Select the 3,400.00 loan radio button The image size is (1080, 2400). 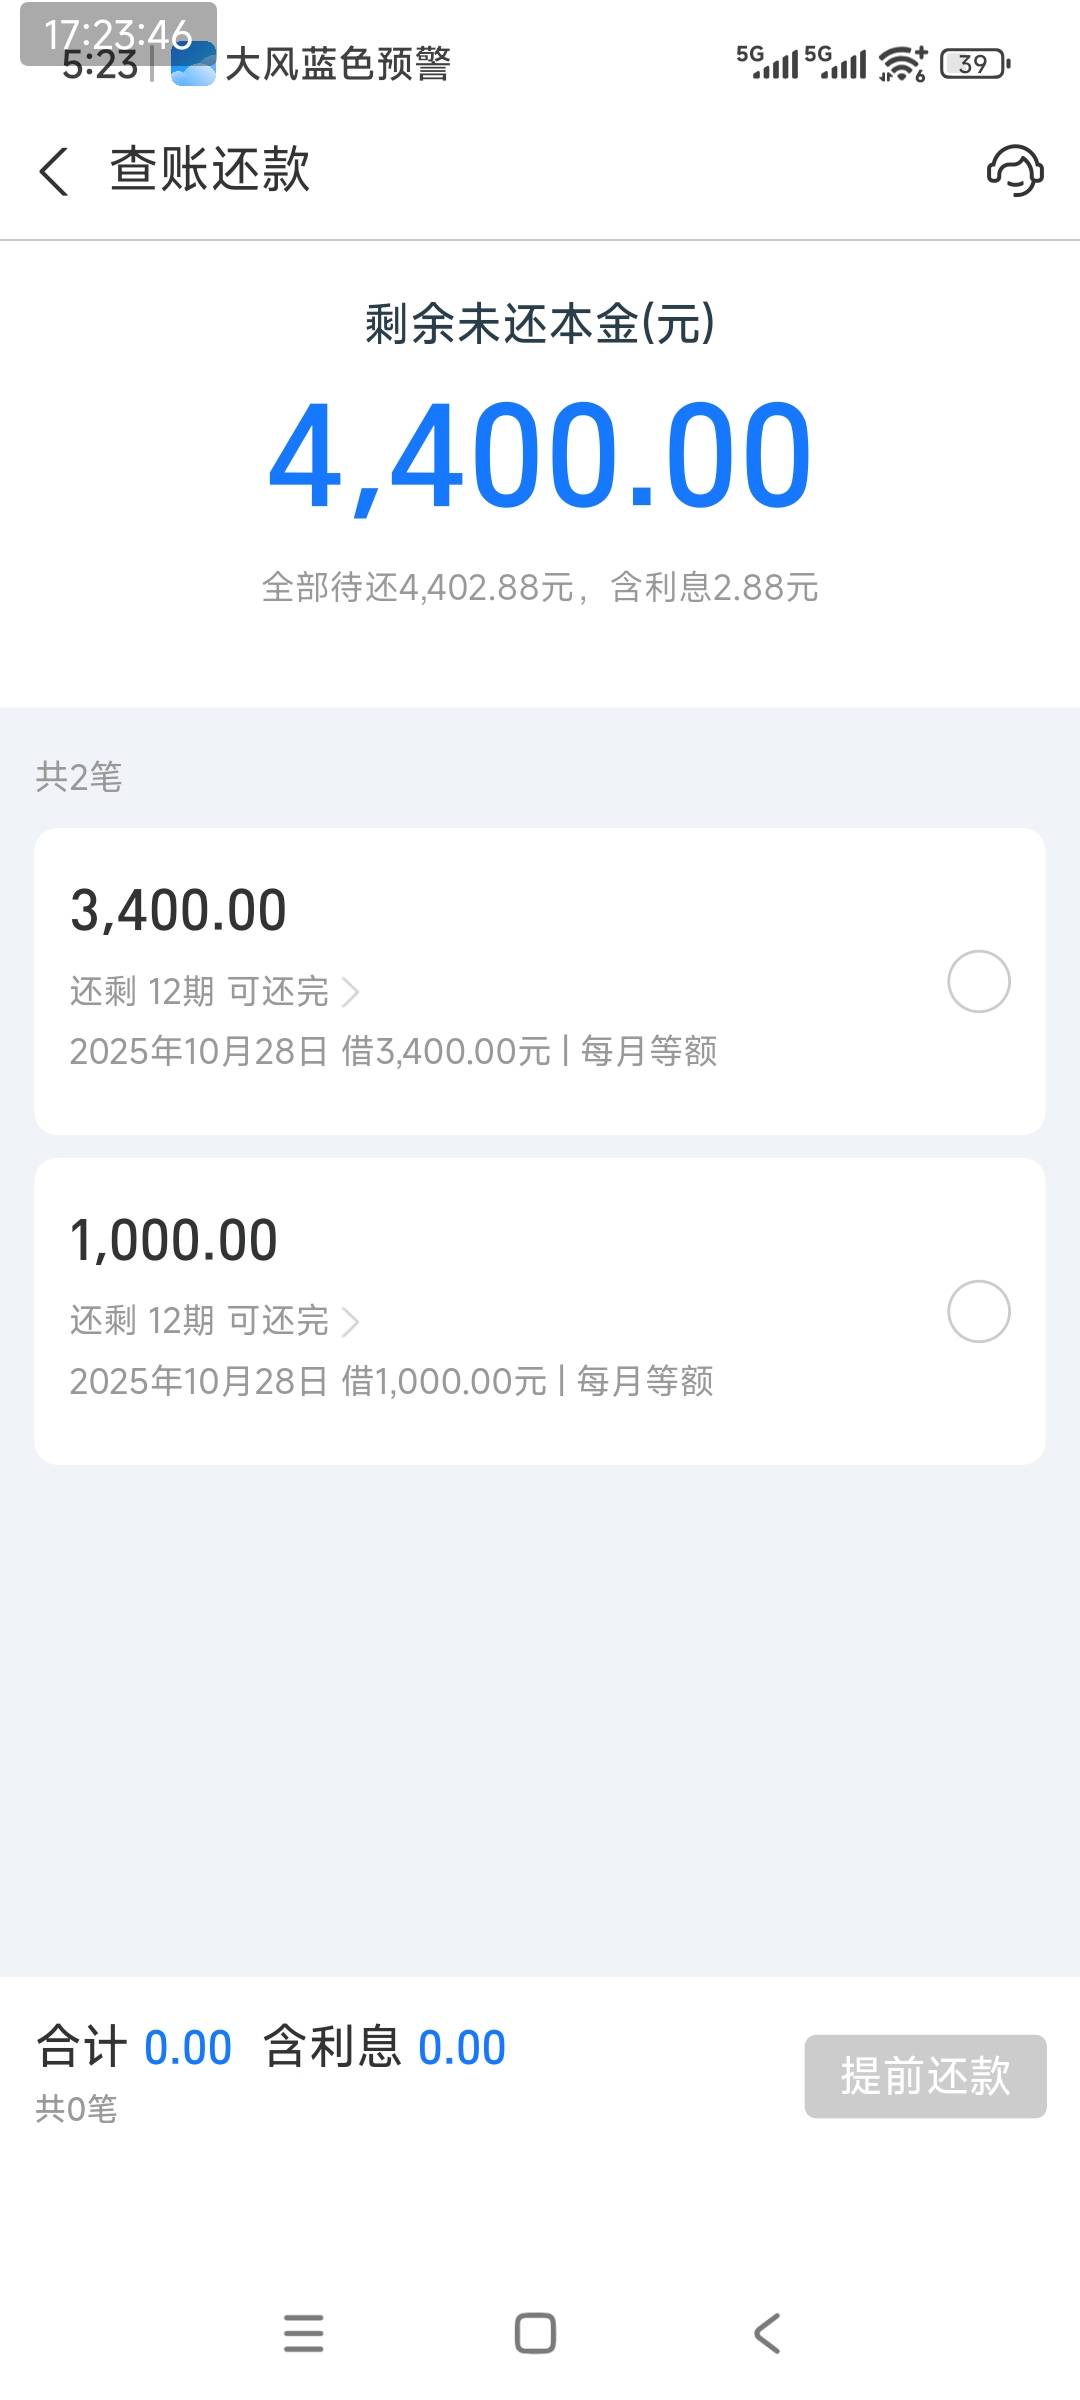(x=978, y=981)
